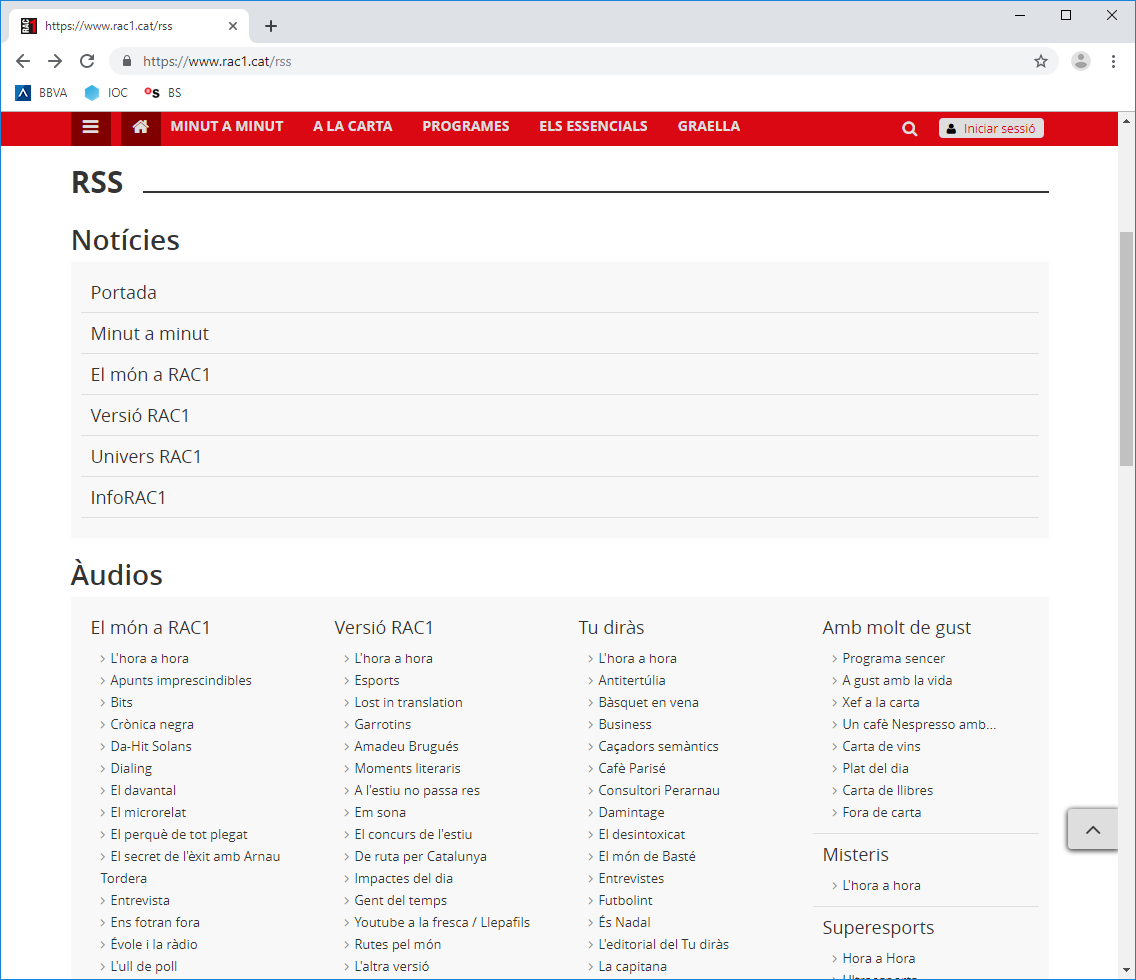
Task: Open the hamburger menu in red navbar
Action: click(91, 127)
